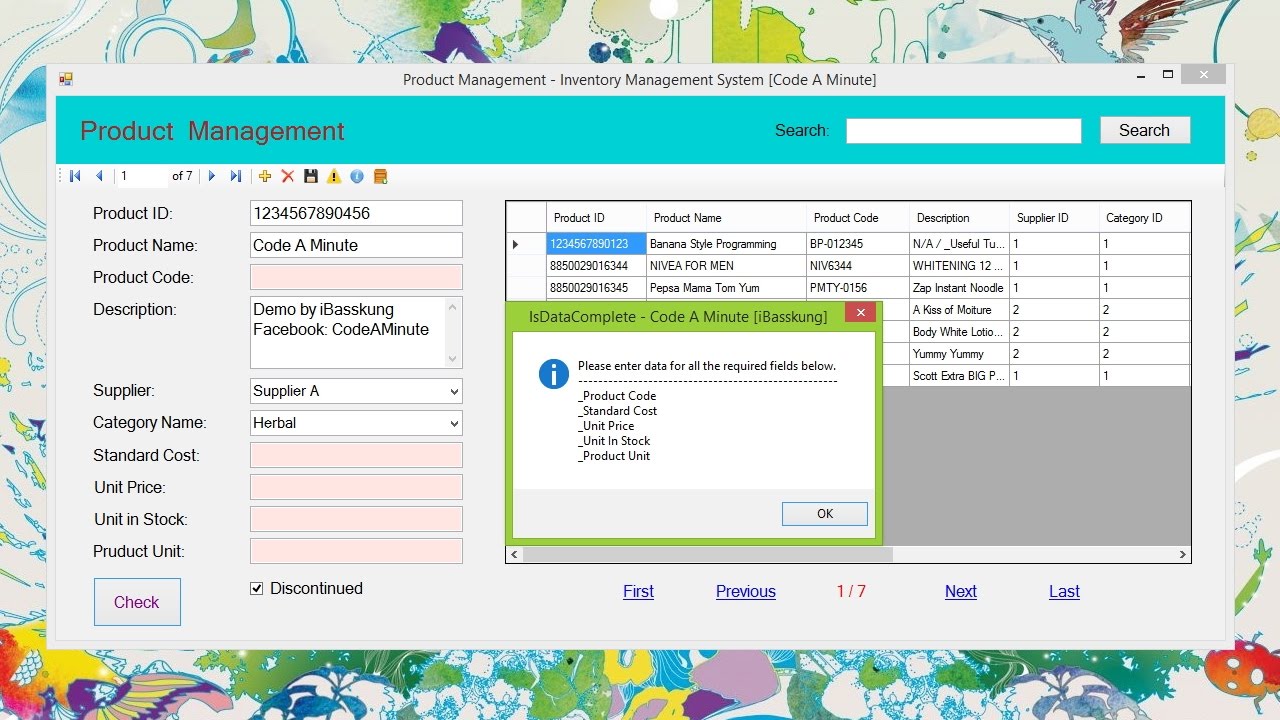1280x720 pixels.
Task: Sort by Supplier ID column header
Action: [1054, 218]
